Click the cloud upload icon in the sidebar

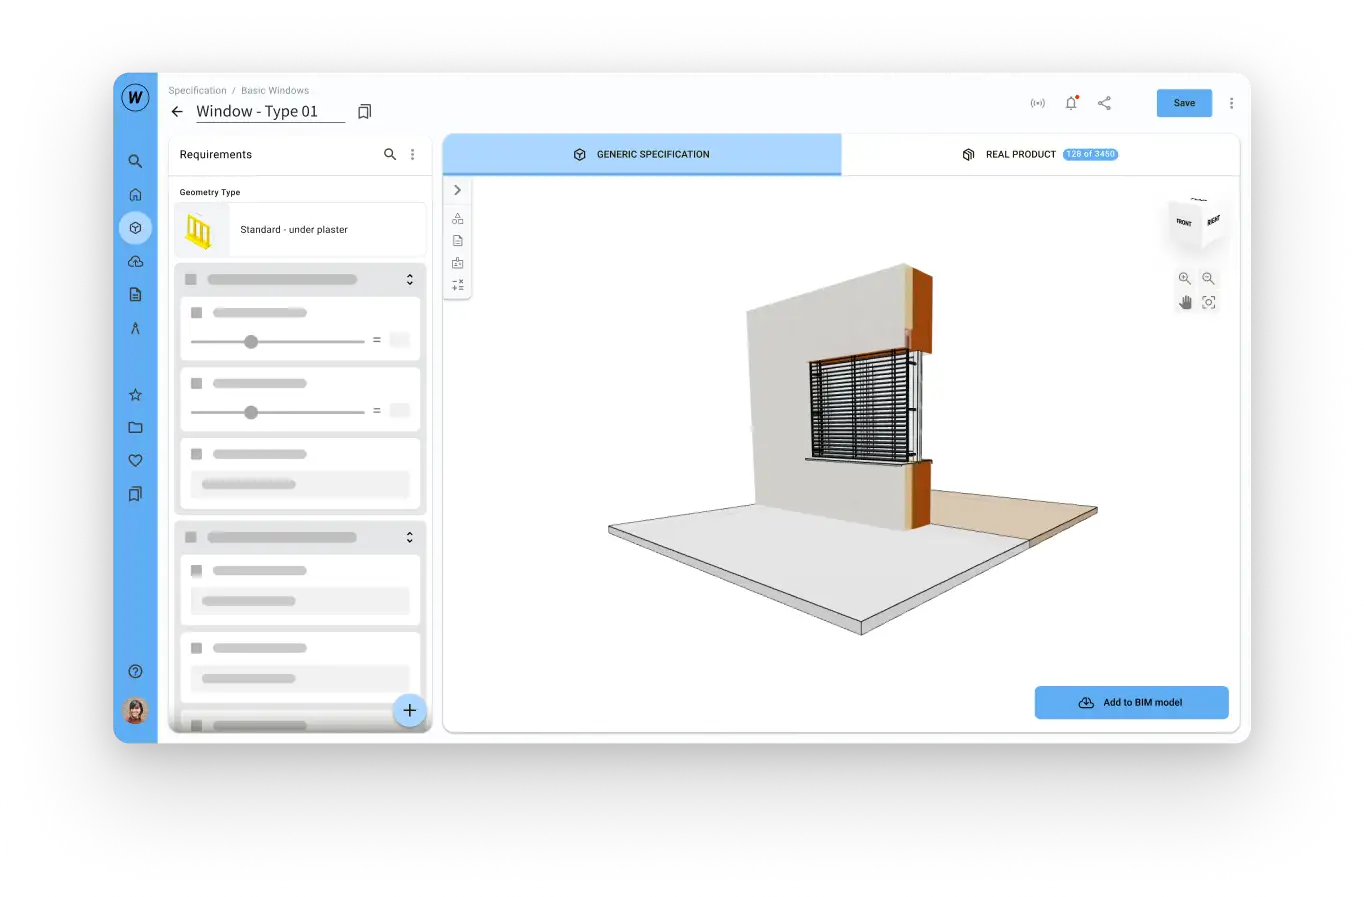tap(135, 262)
